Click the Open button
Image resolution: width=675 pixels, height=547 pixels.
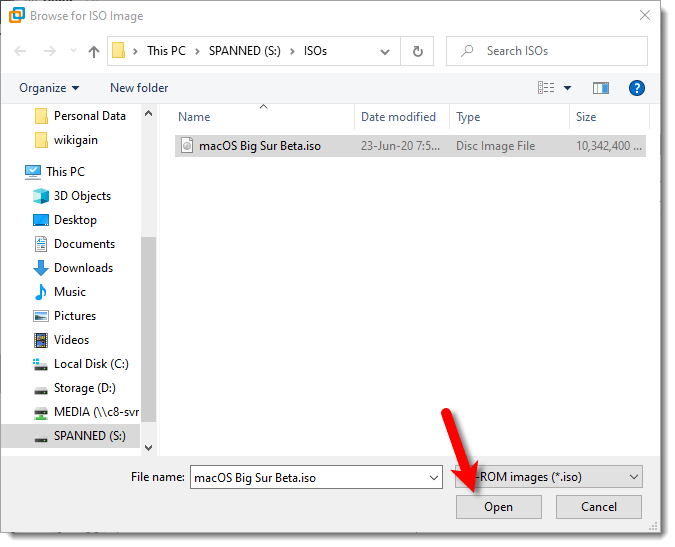499,507
